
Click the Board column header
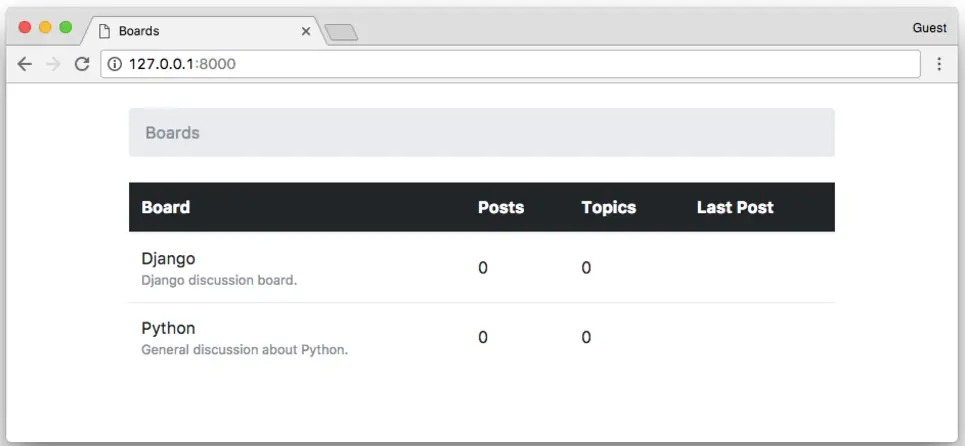[x=166, y=207]
